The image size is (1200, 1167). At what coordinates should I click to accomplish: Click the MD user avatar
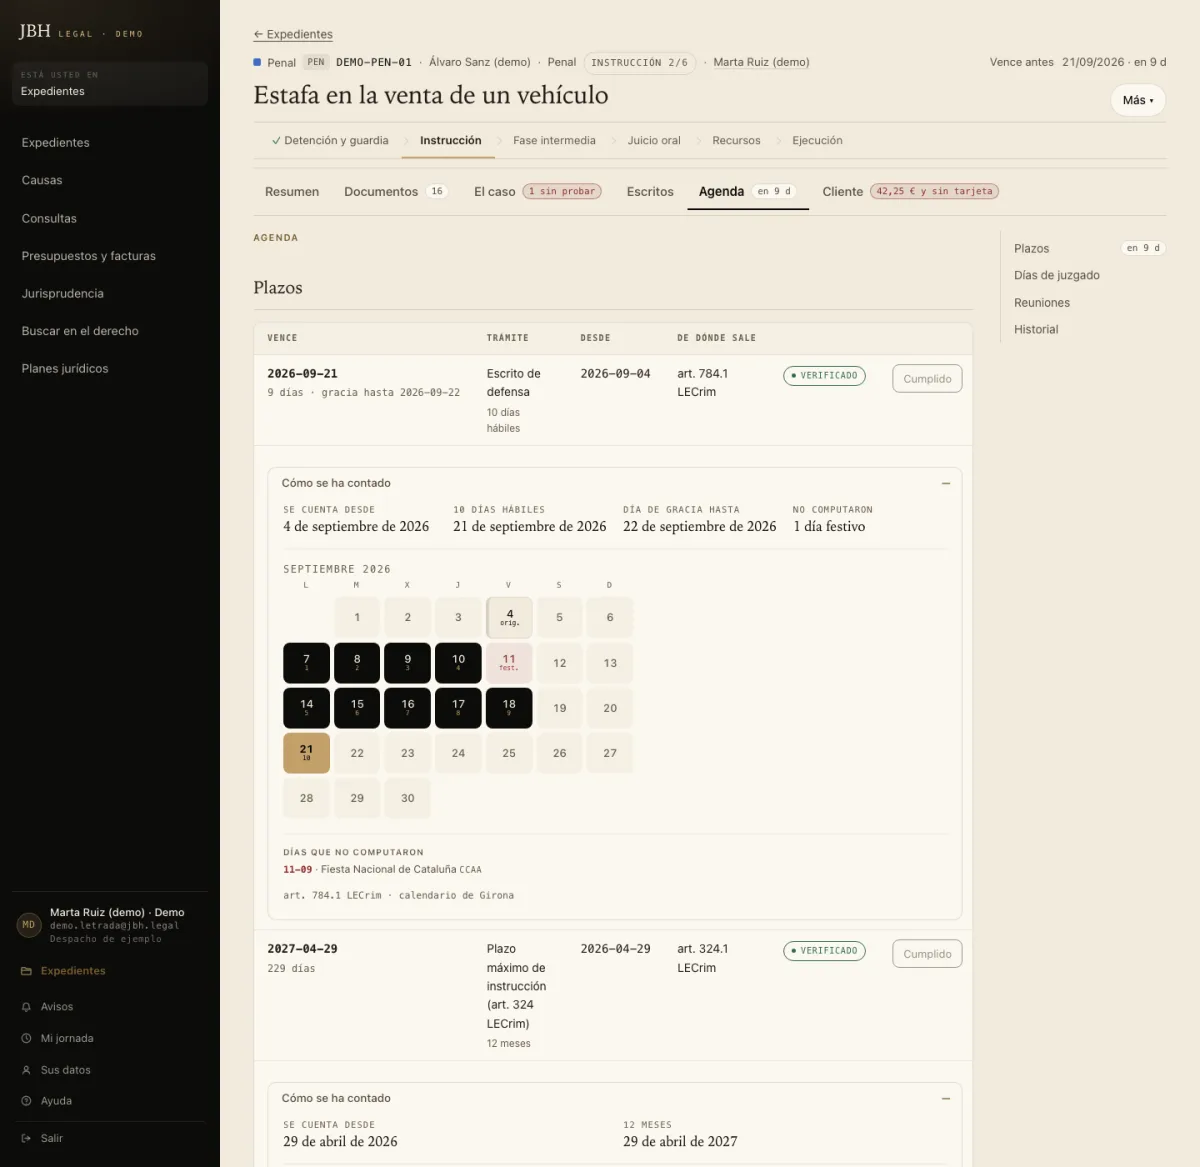(29, 925)
